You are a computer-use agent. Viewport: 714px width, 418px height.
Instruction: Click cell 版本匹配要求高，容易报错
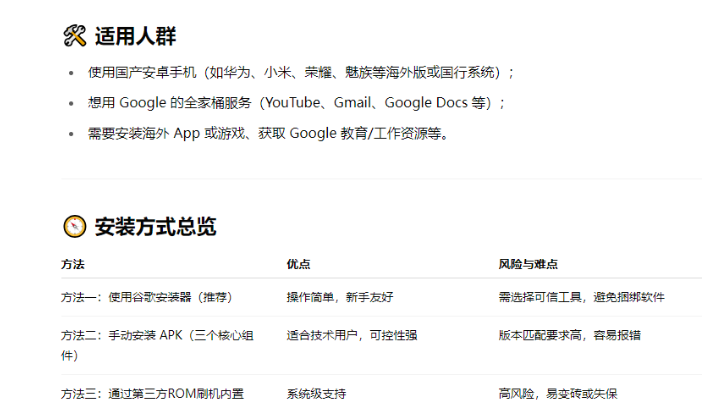569,336
